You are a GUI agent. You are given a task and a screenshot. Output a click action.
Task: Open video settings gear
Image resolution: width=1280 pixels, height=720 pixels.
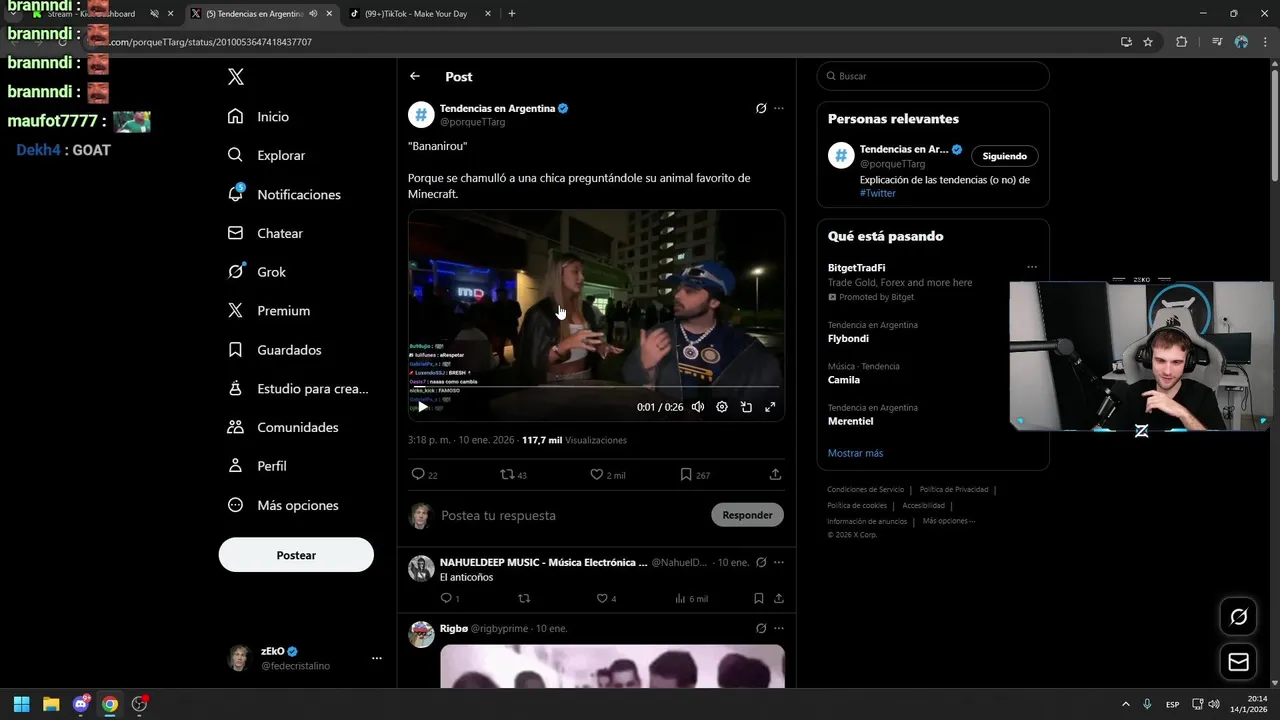click(x=722, y=407)
